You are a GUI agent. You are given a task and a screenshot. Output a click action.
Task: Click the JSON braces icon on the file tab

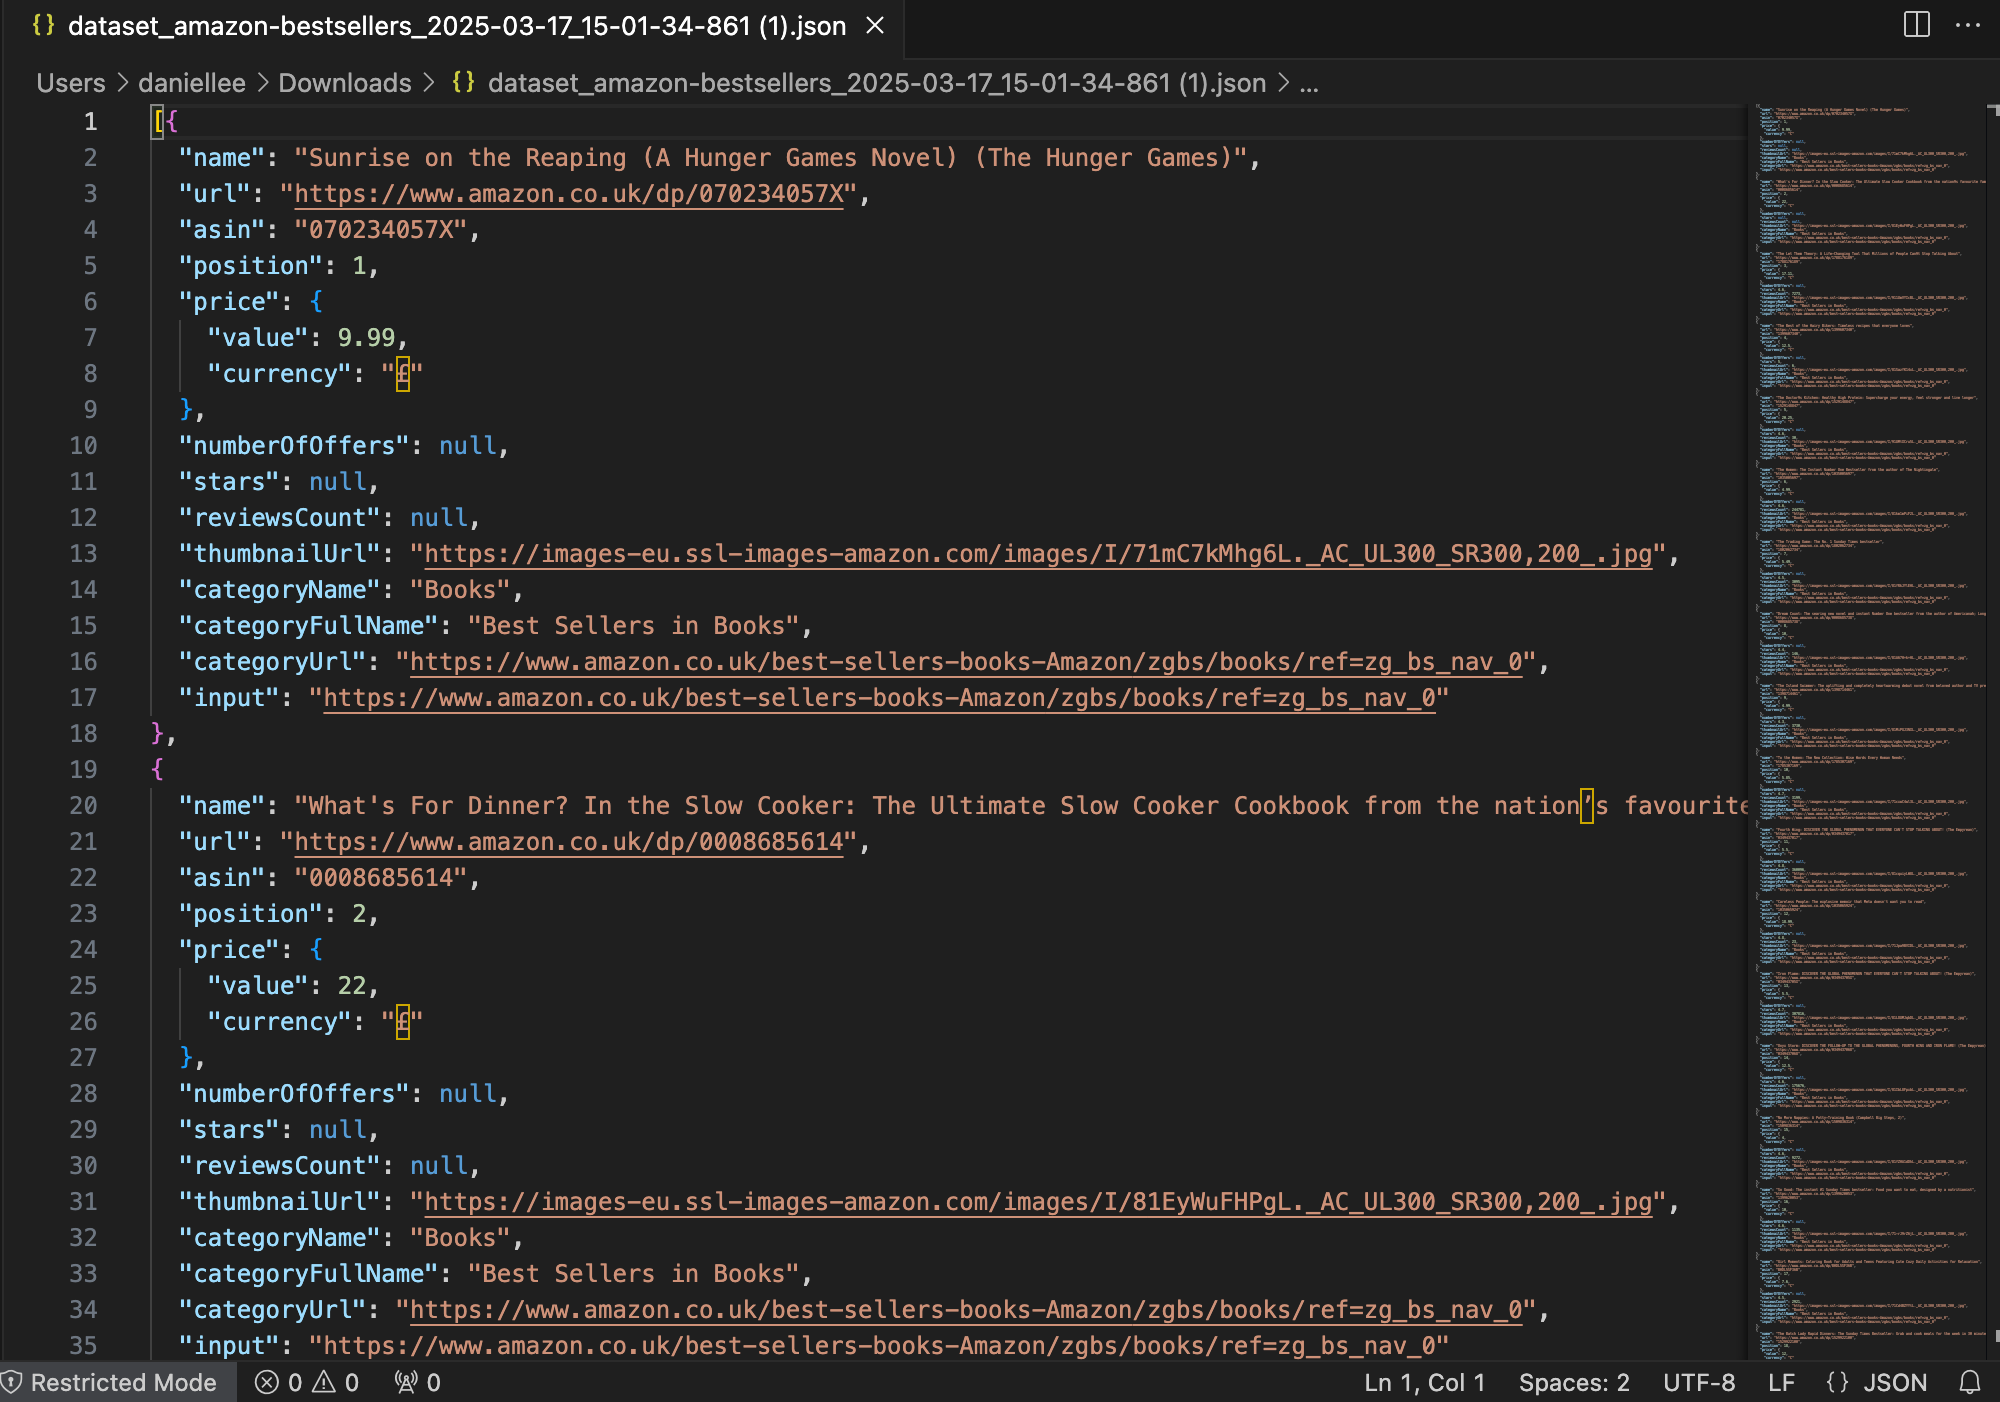(x=44, y=26)
